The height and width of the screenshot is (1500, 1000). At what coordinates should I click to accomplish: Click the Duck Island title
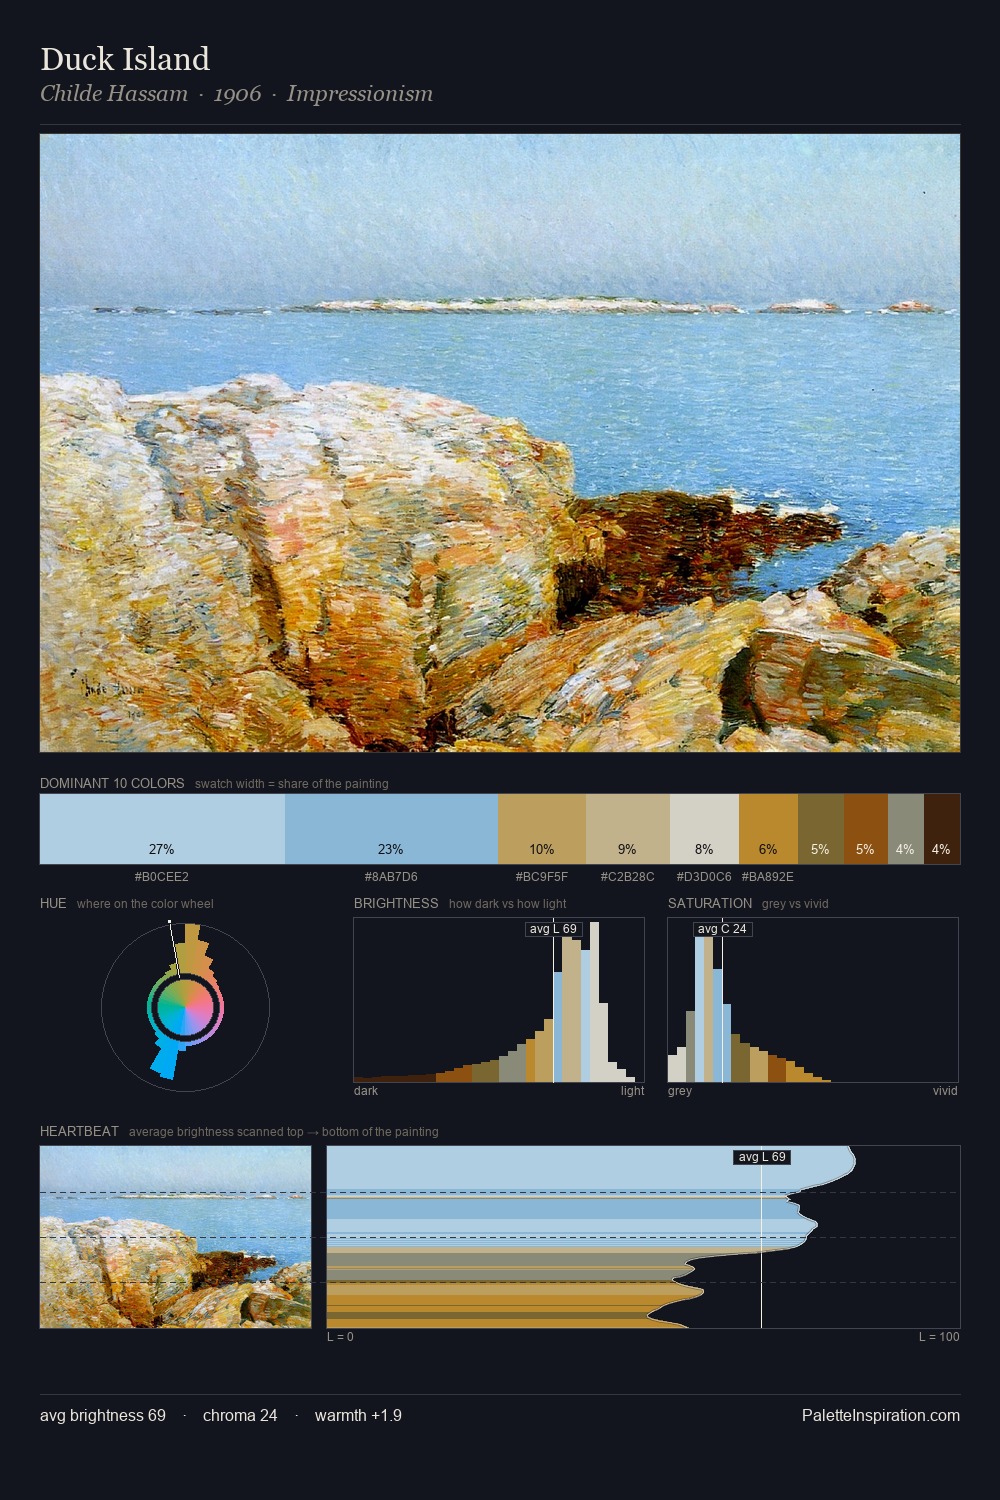(x=125, y=59)
